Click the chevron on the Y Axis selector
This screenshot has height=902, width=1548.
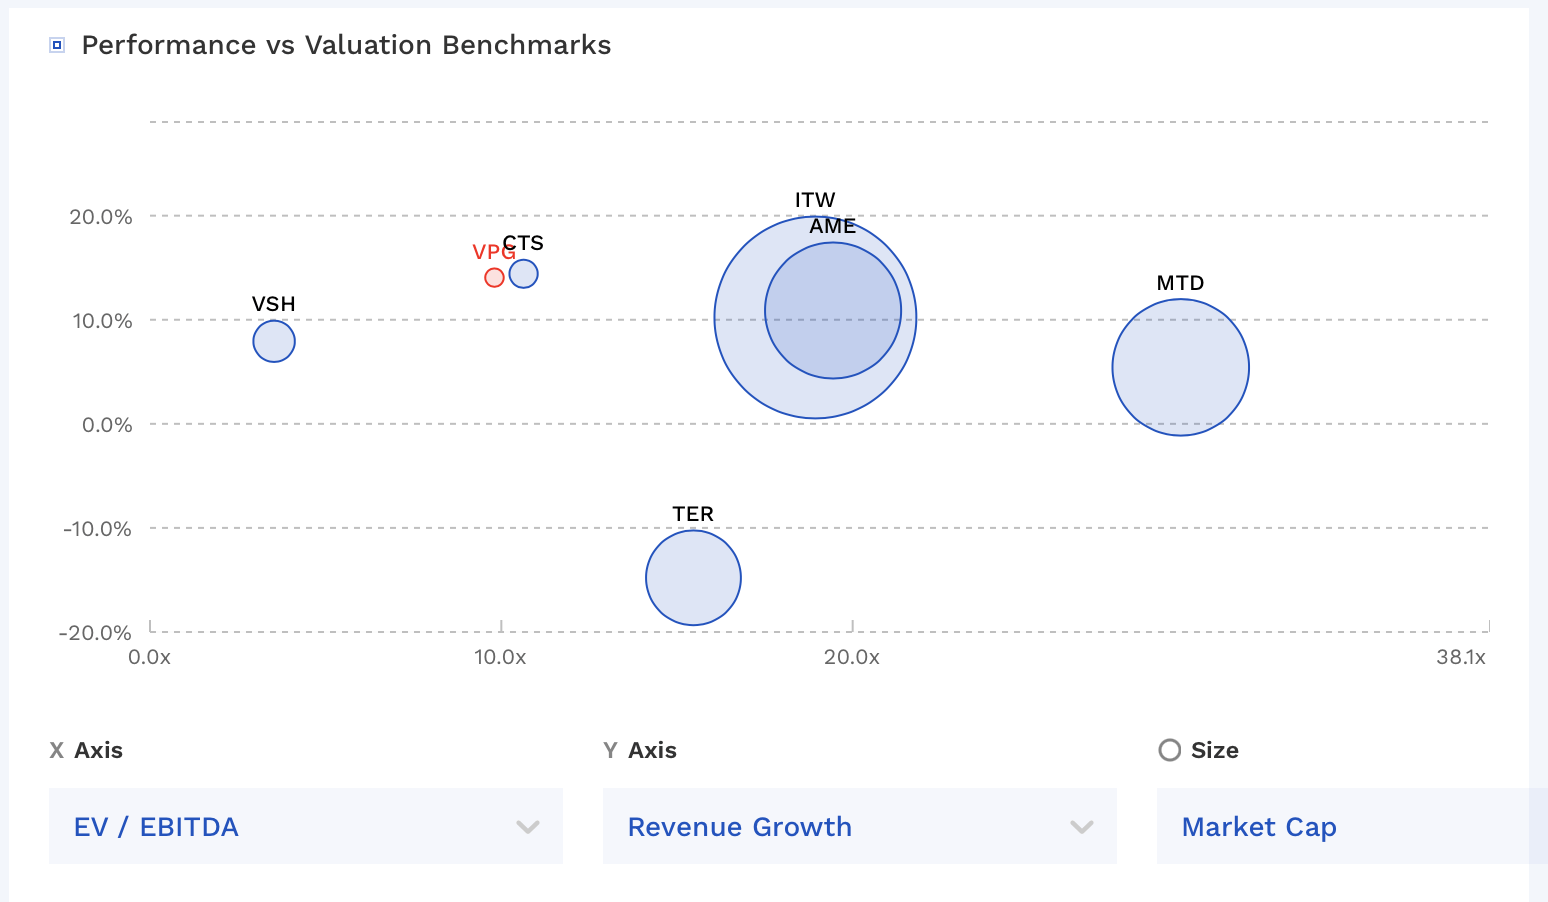1081,827
